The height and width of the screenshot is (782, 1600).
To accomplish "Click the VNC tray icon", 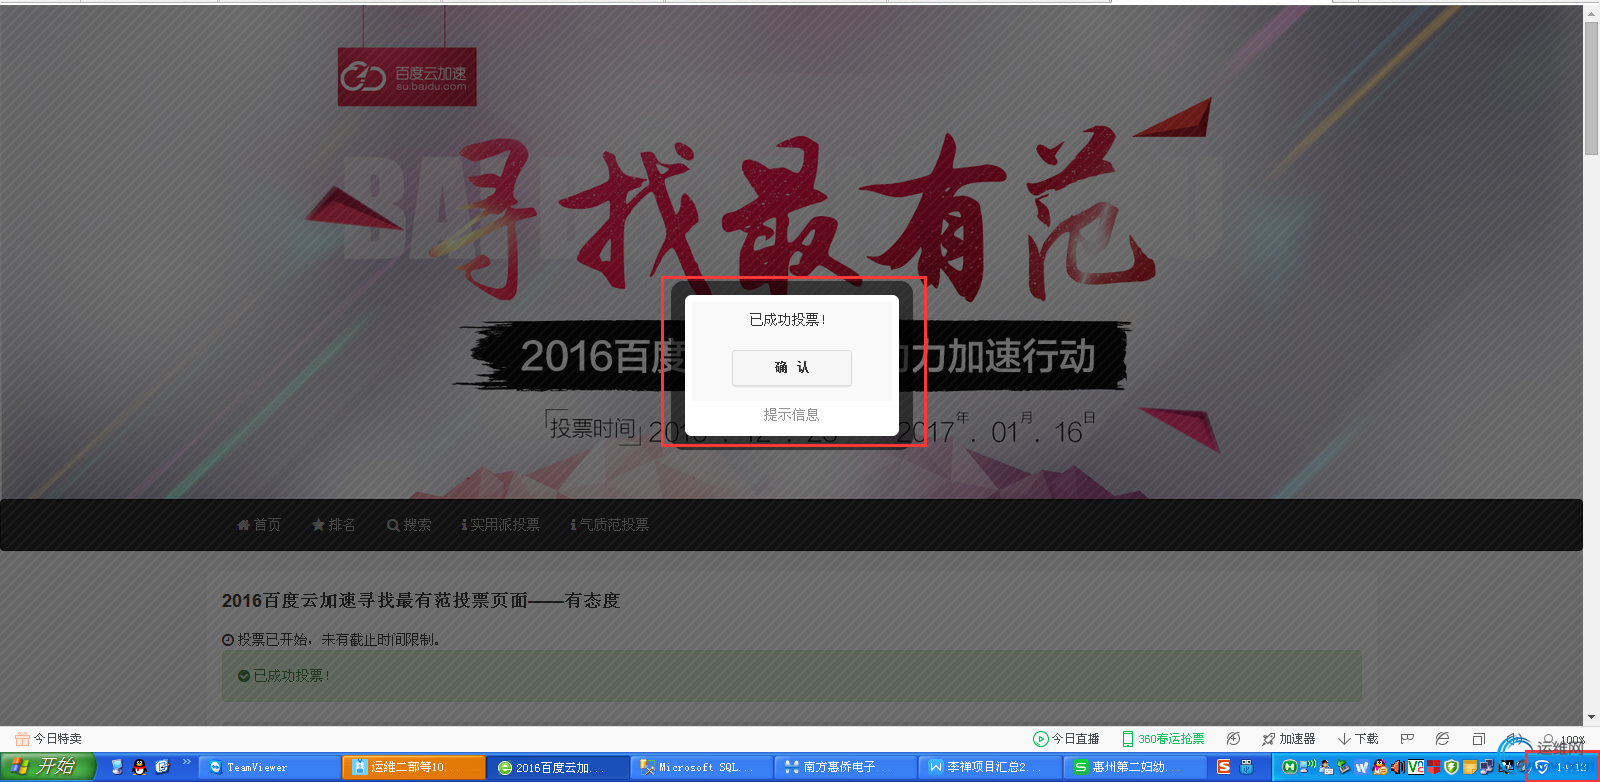I will [x=1416, y=767].
